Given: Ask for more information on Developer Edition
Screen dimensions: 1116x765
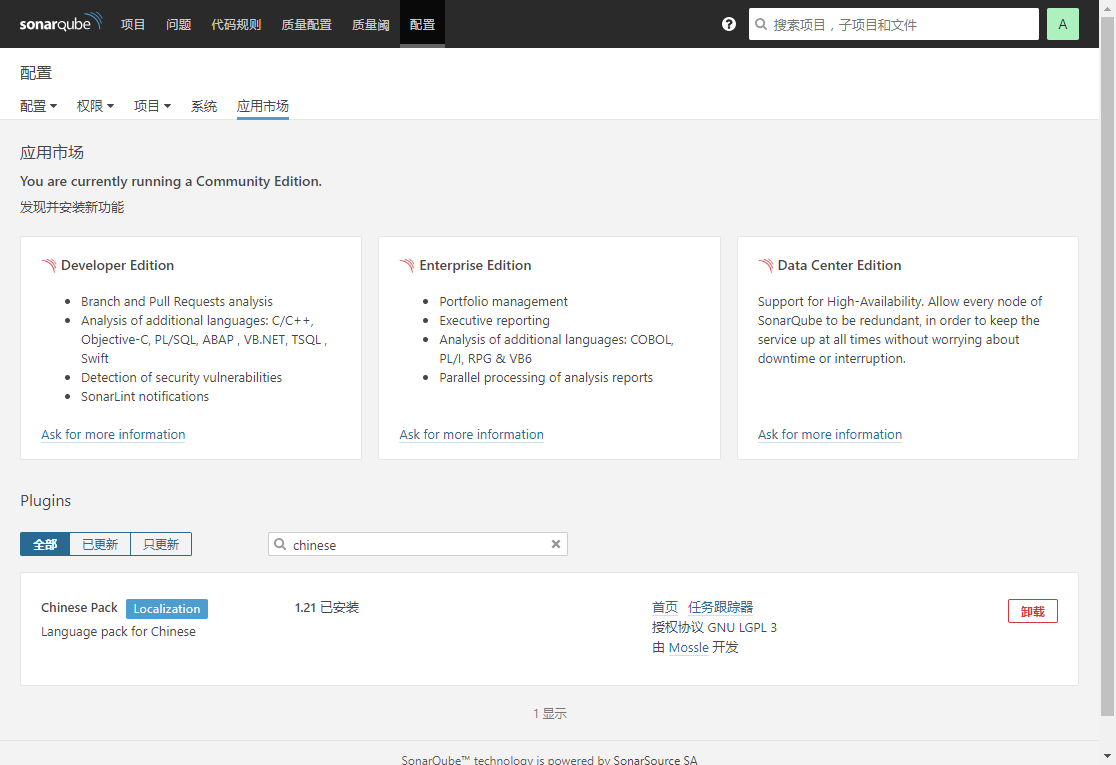Looking at the screenshot, I should pos(113,434).
